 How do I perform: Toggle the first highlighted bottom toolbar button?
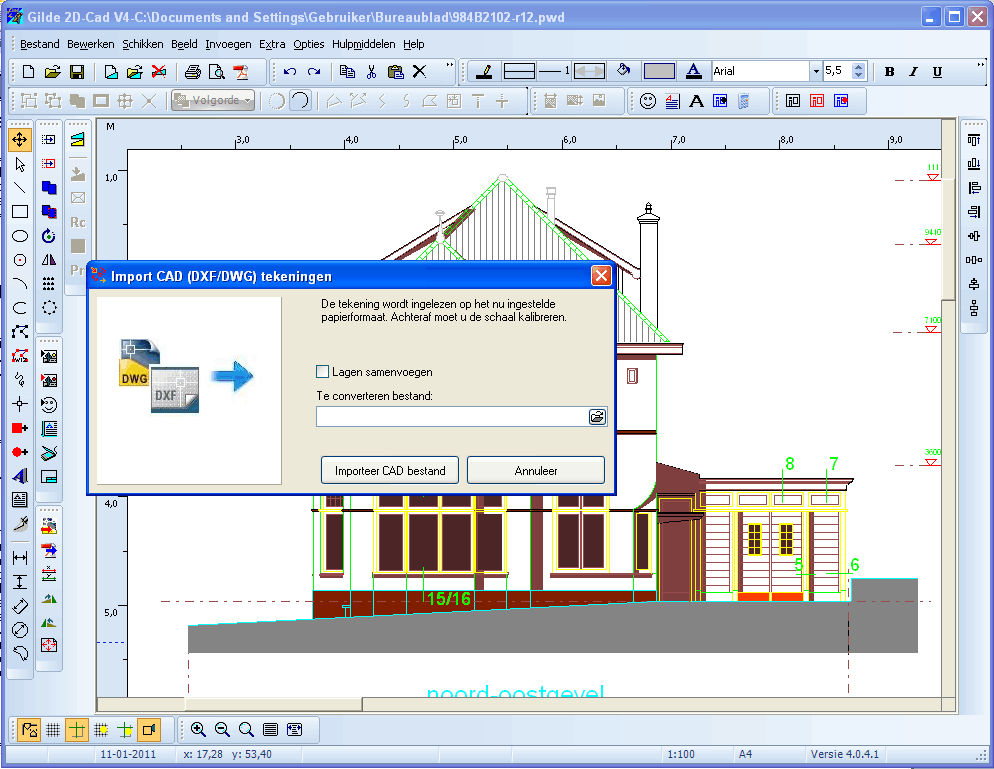pos(29,730)
